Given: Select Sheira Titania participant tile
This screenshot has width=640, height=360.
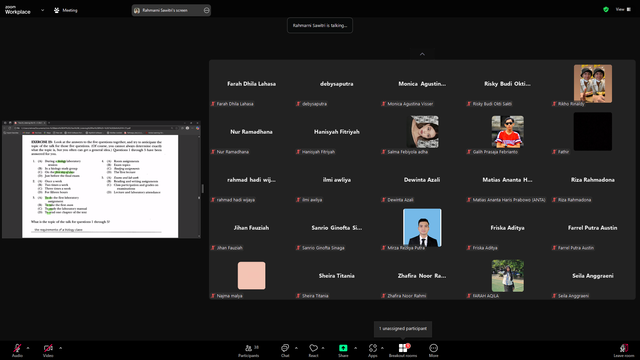Looking at the screenshot, I should point(337,276).
